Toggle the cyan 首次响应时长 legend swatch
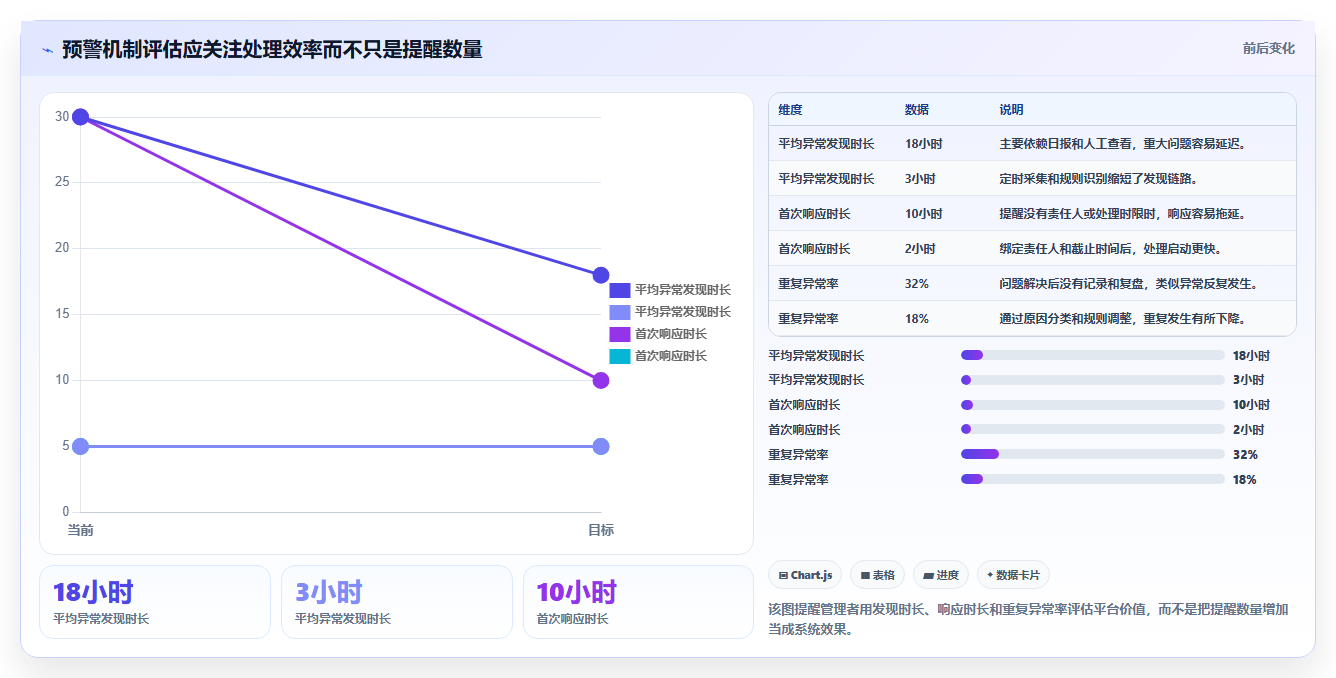1336x678 pixels. point(620,356)
